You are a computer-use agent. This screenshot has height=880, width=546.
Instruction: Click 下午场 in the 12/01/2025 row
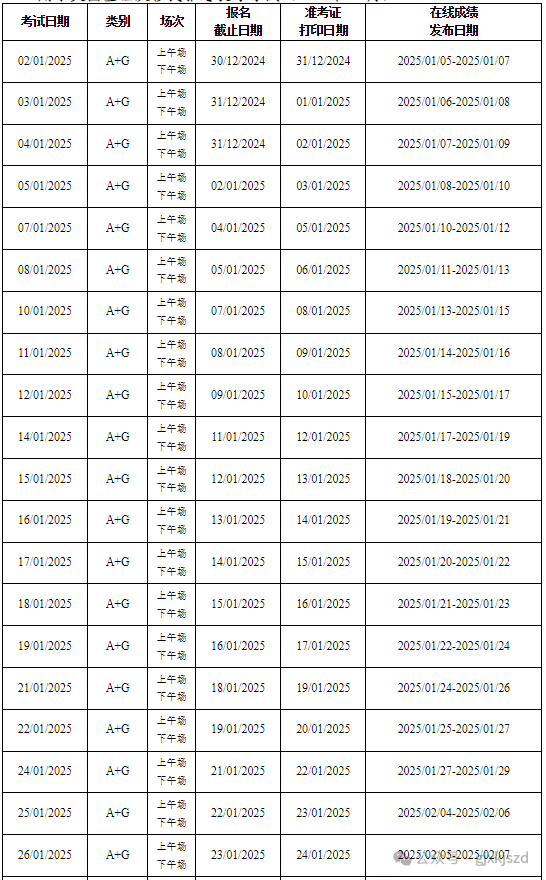[172, 404]
